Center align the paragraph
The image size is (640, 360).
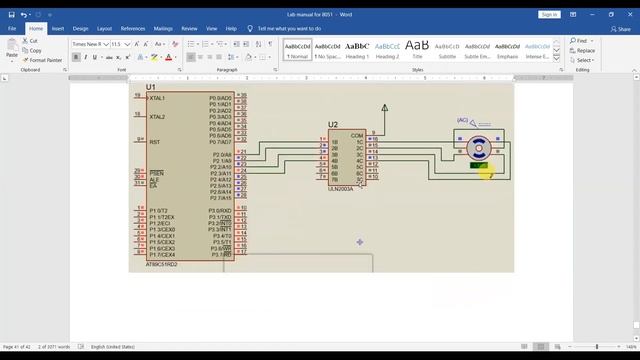(x=200, y=58)
